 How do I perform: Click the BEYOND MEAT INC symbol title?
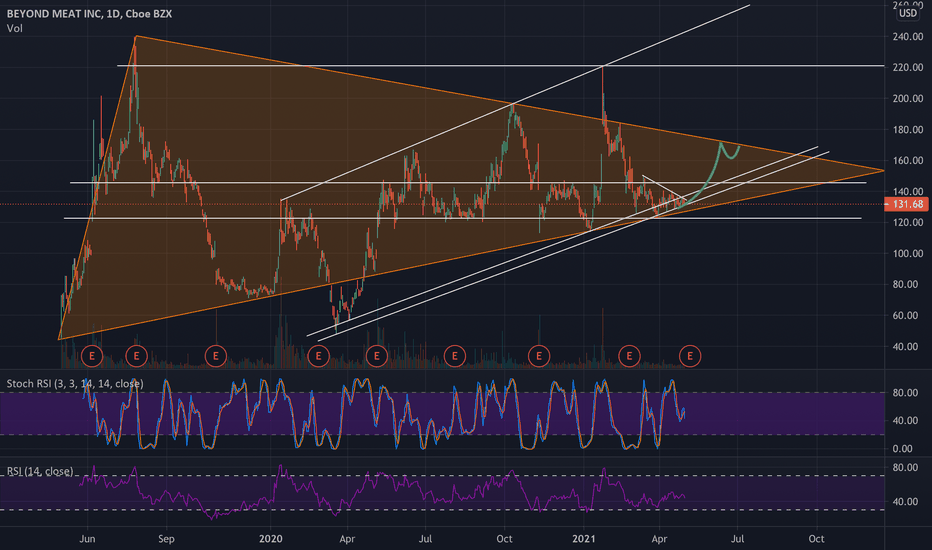pos(89,13)
